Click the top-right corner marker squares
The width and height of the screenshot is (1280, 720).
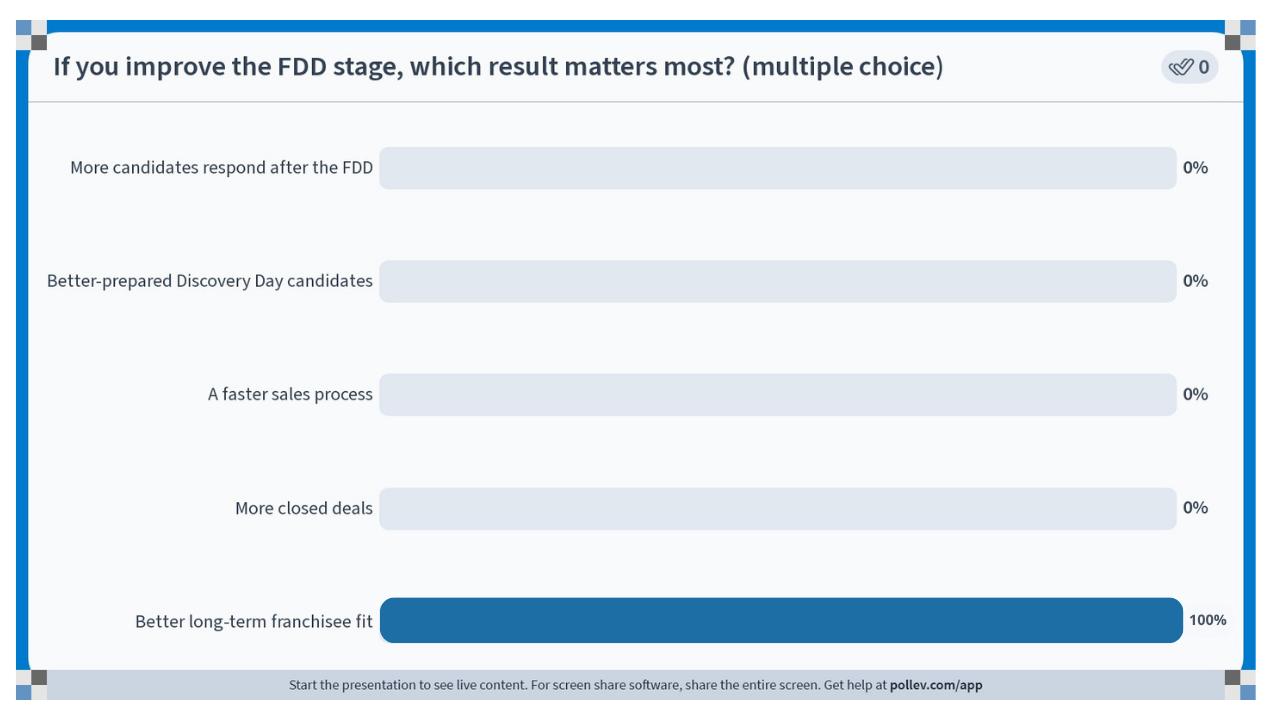(x=1240, y=35)
